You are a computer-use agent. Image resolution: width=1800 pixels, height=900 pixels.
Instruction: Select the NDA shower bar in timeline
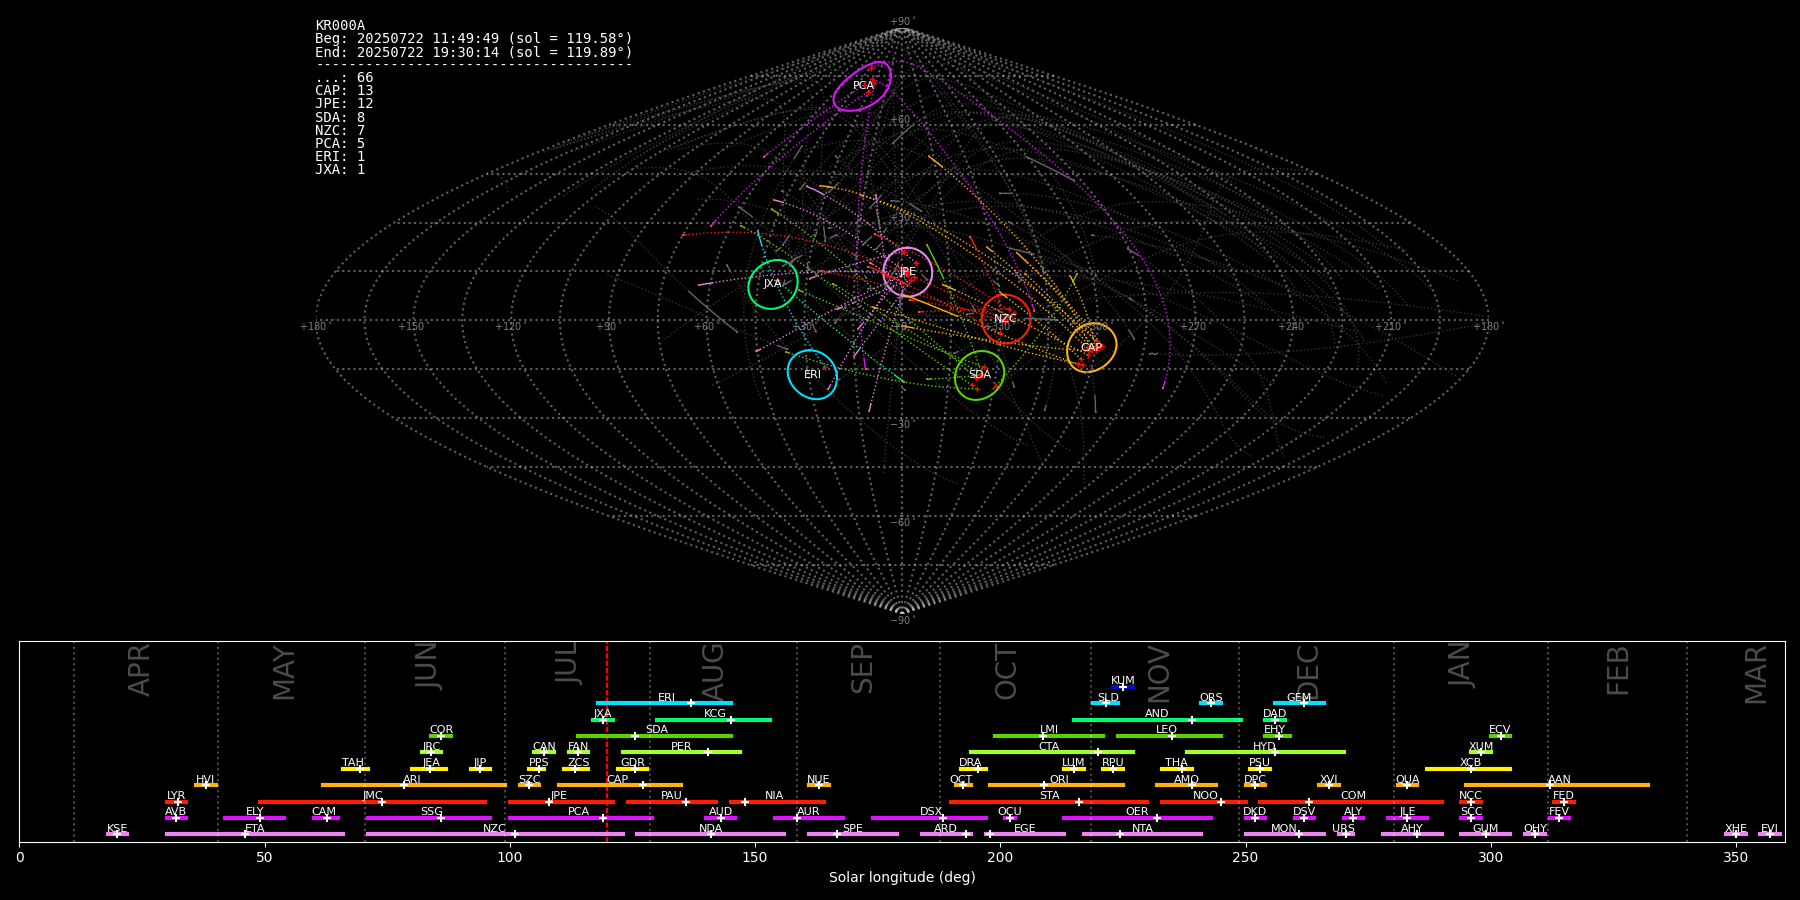click(x=711, y=834)
